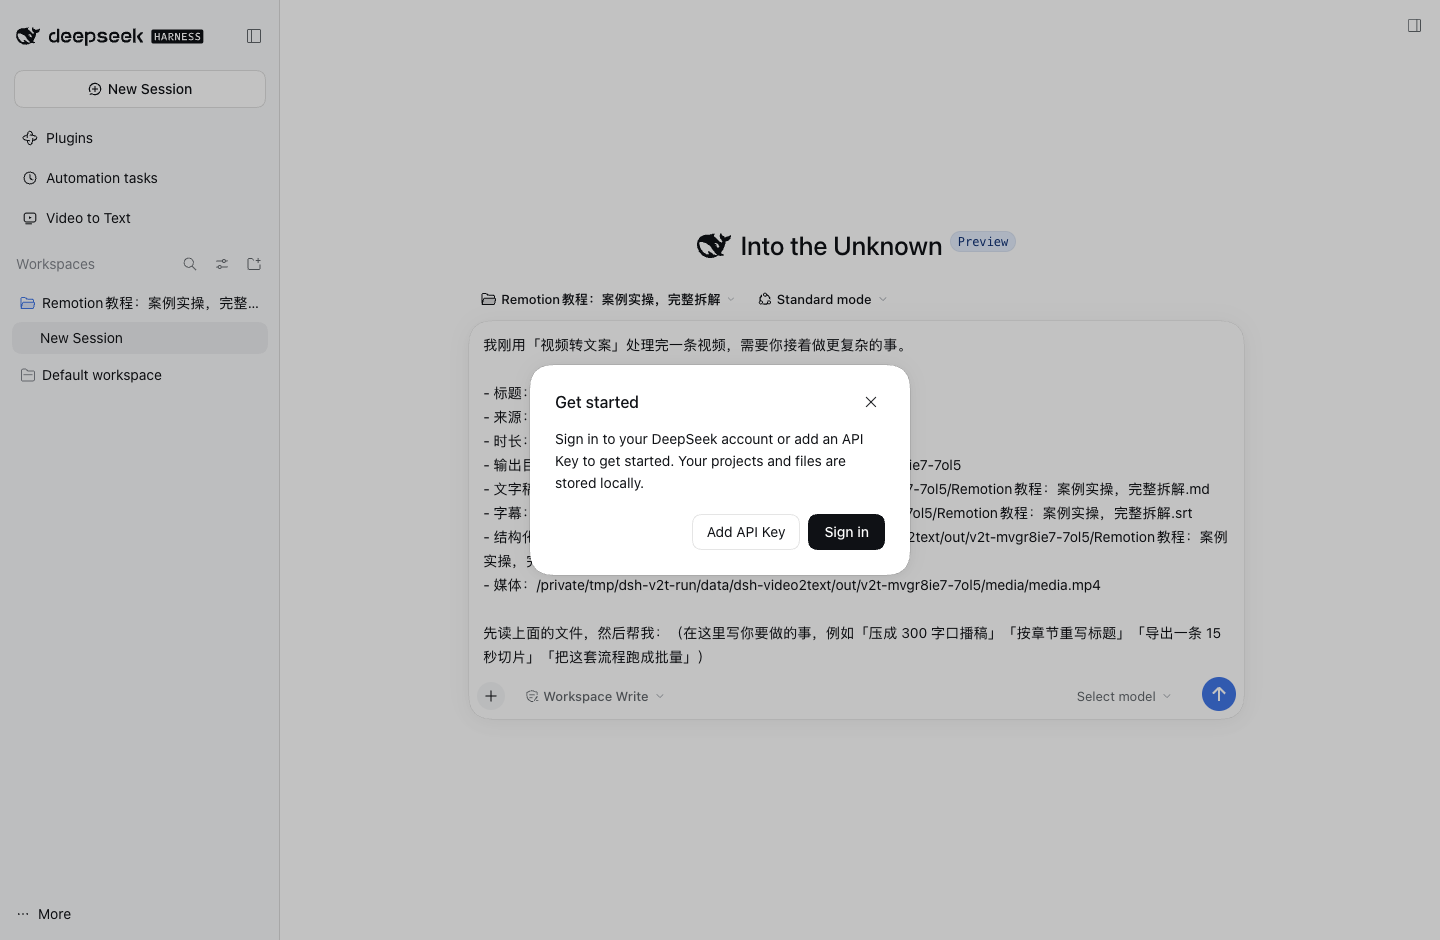Click the Workspaces section label
The width and height of the screenshot is (1440, 940).
tap(55, 264)
